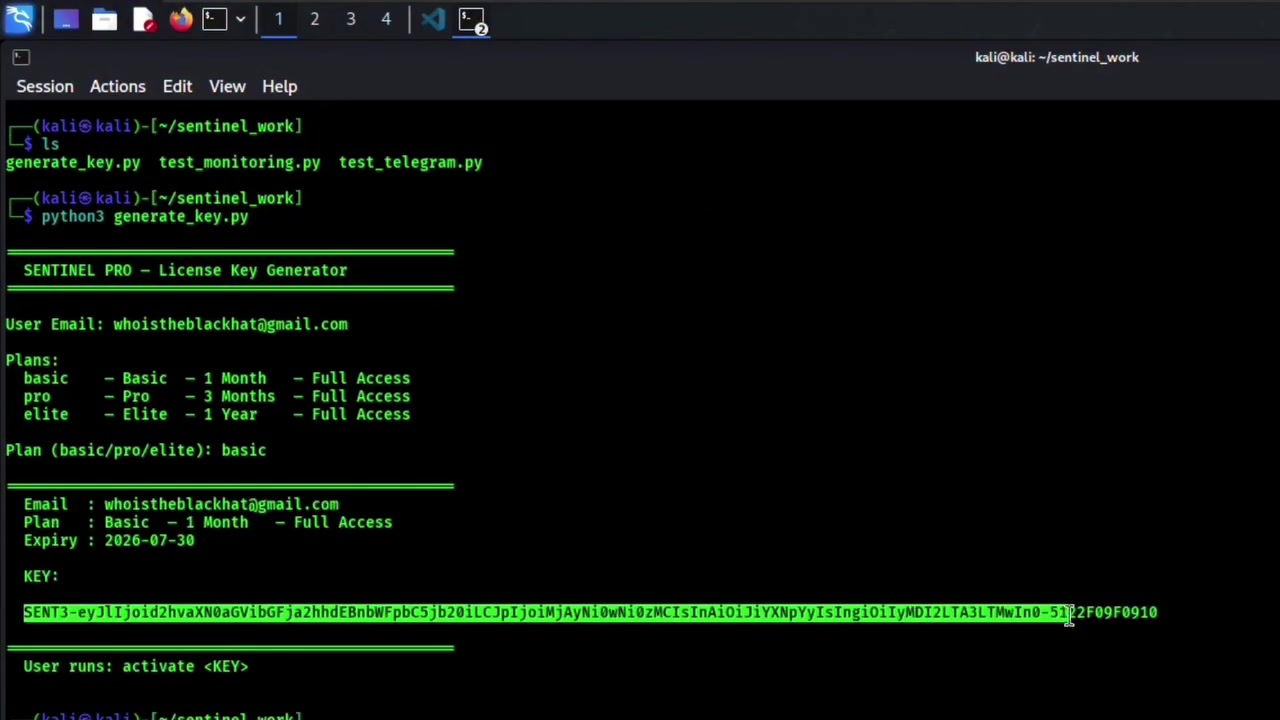The image size is (1280, 720).
Task: Open the file manager folder icon
Action: point(104,19)
